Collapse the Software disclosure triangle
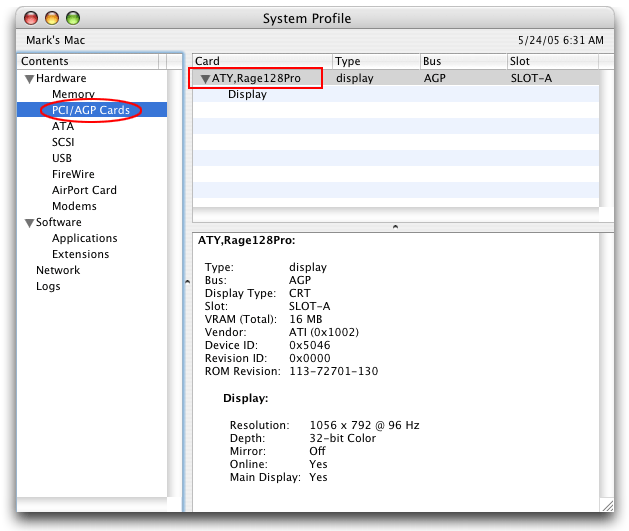Viewport: 629px width, 531px height. [29, 223]
